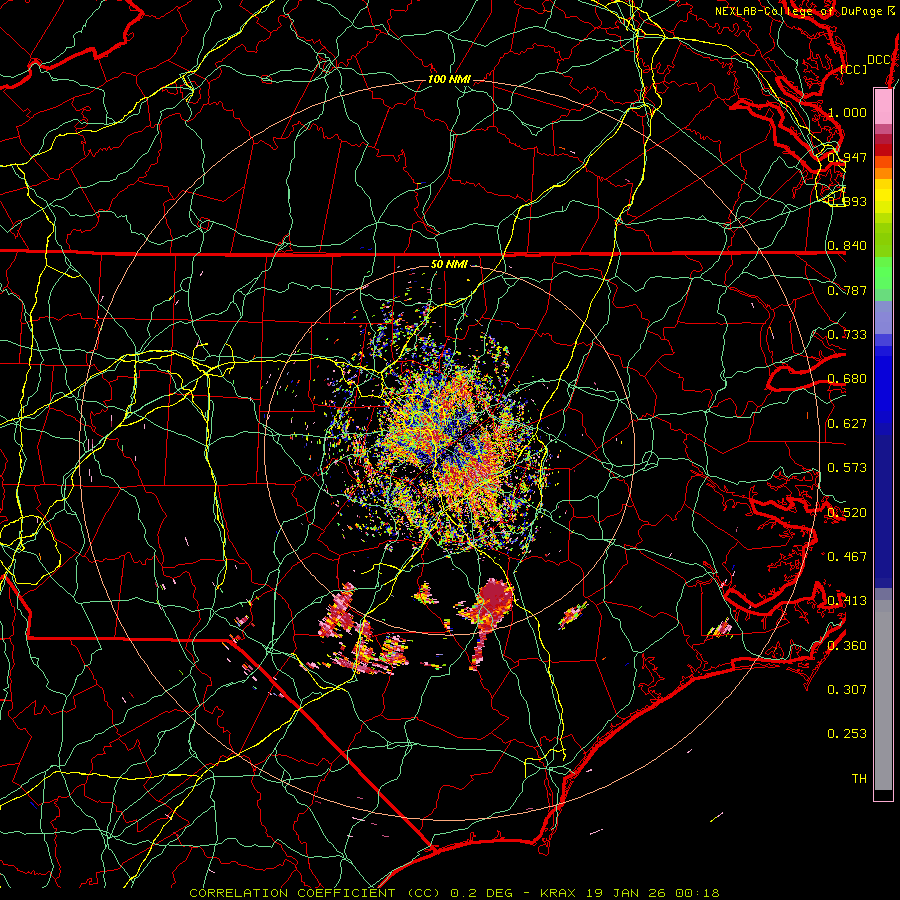Click the KRAX radar site identifier
This screenshot has height=900, width=900.
click(x=556, y=893)
